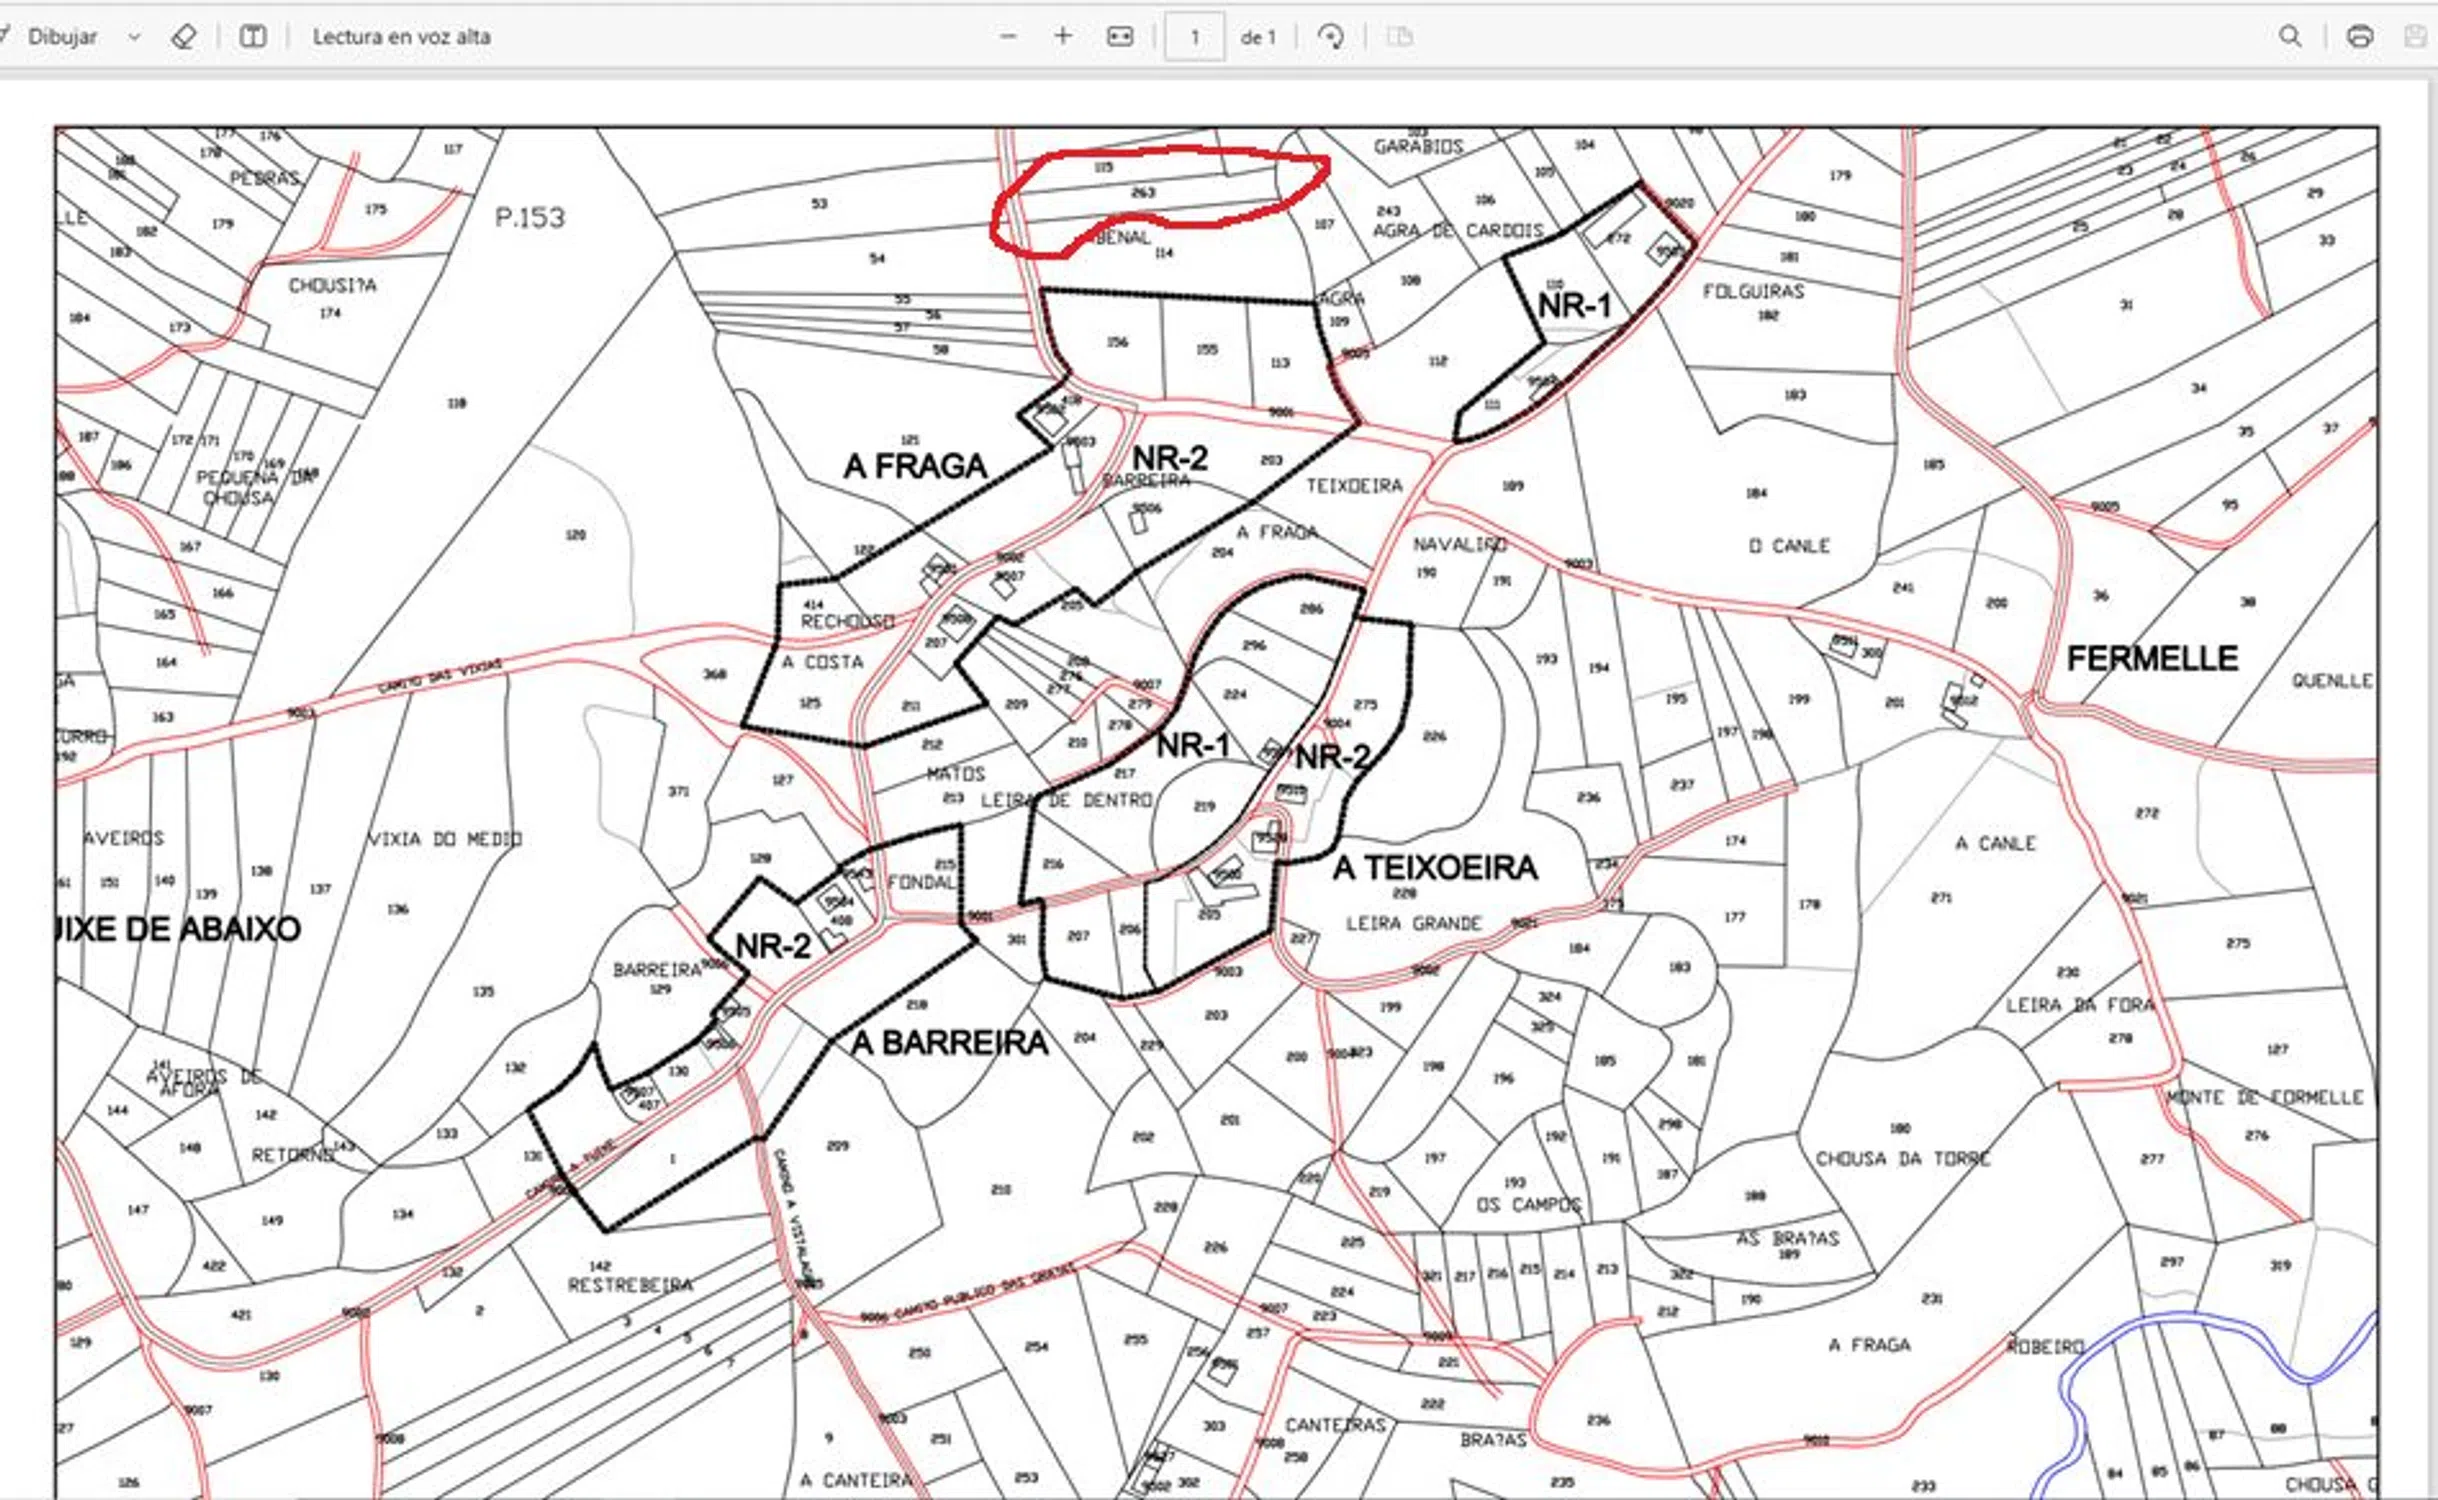
Task: Toggle fit to width icon
Action: point(1120,37)
